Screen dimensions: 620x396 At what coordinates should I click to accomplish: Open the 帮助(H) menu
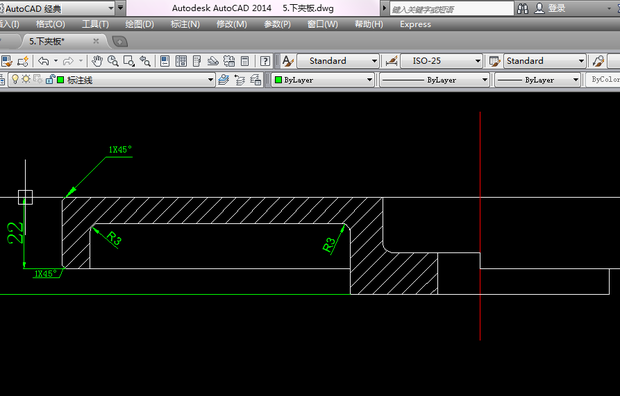pos(369,24)
